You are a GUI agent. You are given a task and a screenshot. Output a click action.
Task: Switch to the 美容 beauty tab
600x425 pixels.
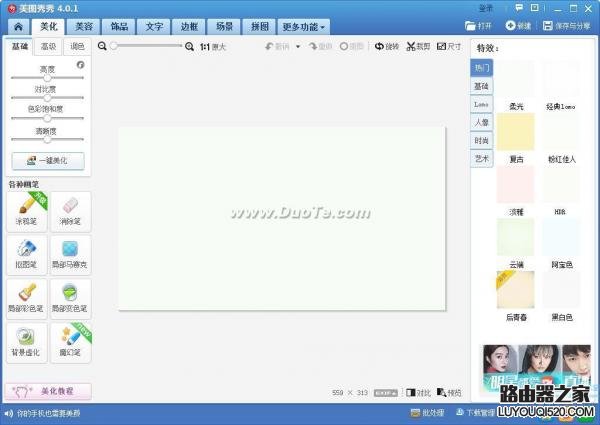coord(84,27)
